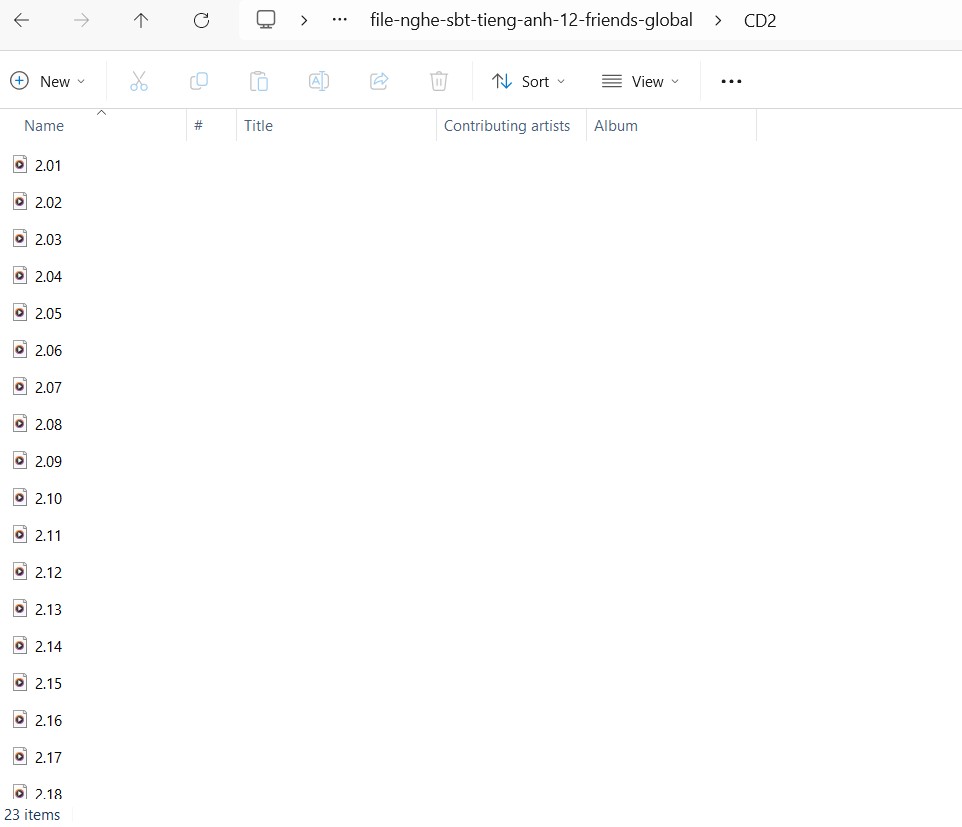Click the Share icon in toolbar
Screen dimensions: 962x827
(x=379, y=81)
